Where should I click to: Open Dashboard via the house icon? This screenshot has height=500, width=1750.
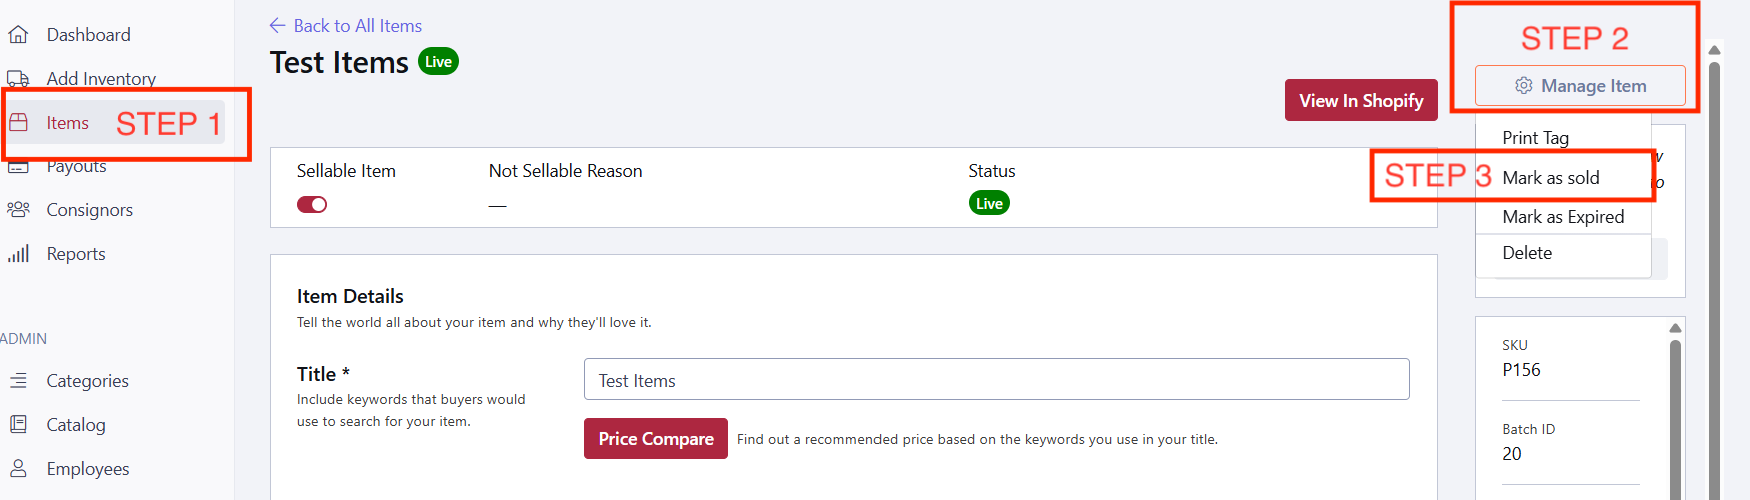coord(18,35)
